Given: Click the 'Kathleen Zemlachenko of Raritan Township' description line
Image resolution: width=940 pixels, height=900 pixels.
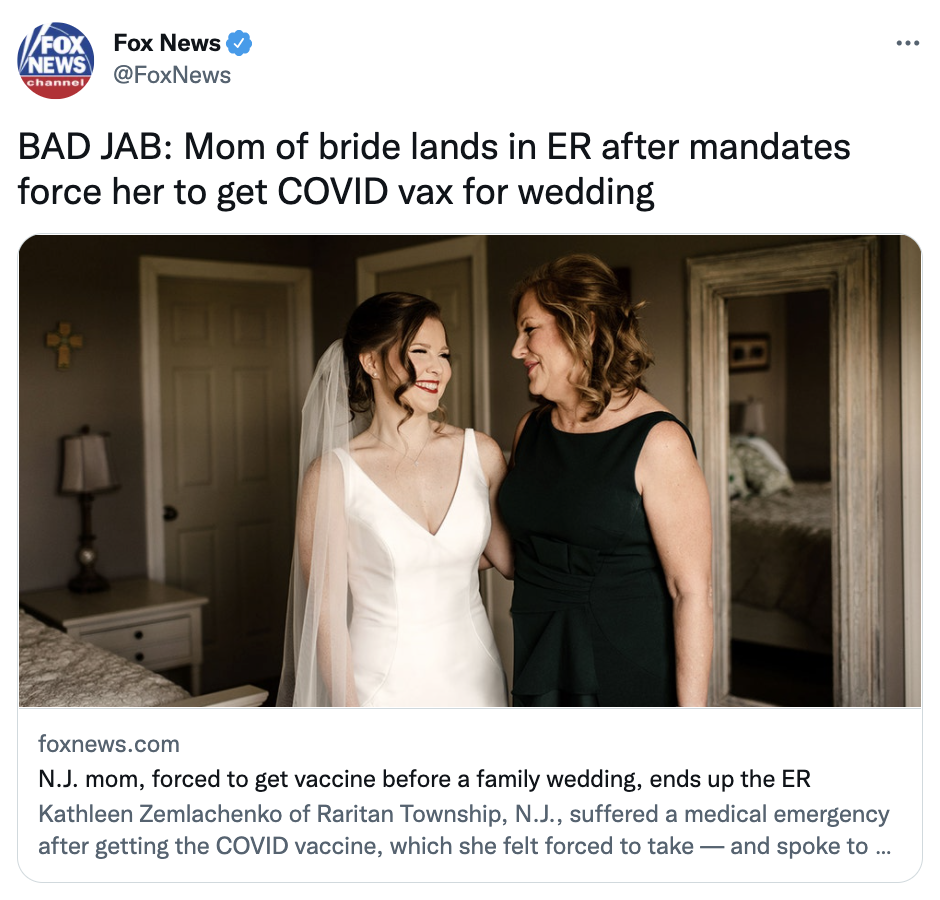Looking at the screenshot, I should [x=463, y=814].
